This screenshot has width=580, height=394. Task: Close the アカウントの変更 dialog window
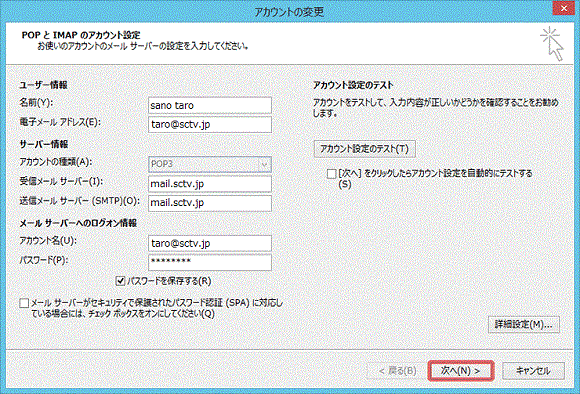point(564,8)
